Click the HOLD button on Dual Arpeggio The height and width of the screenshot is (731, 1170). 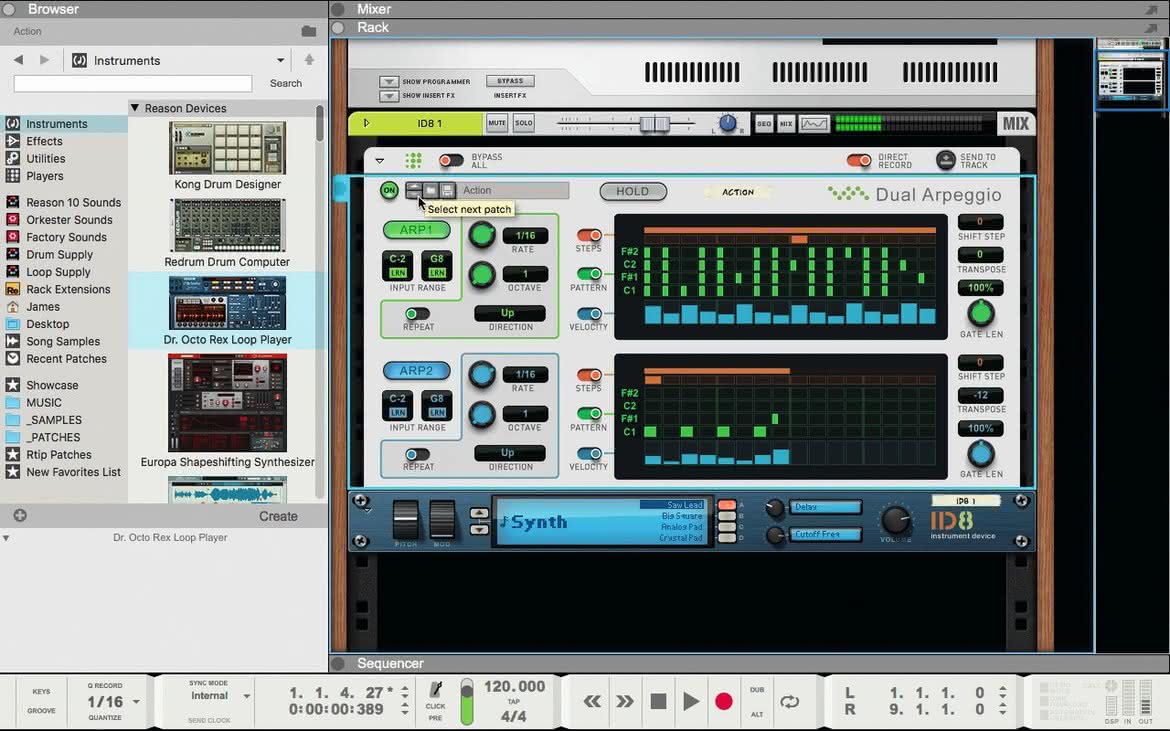pos(633,192)
